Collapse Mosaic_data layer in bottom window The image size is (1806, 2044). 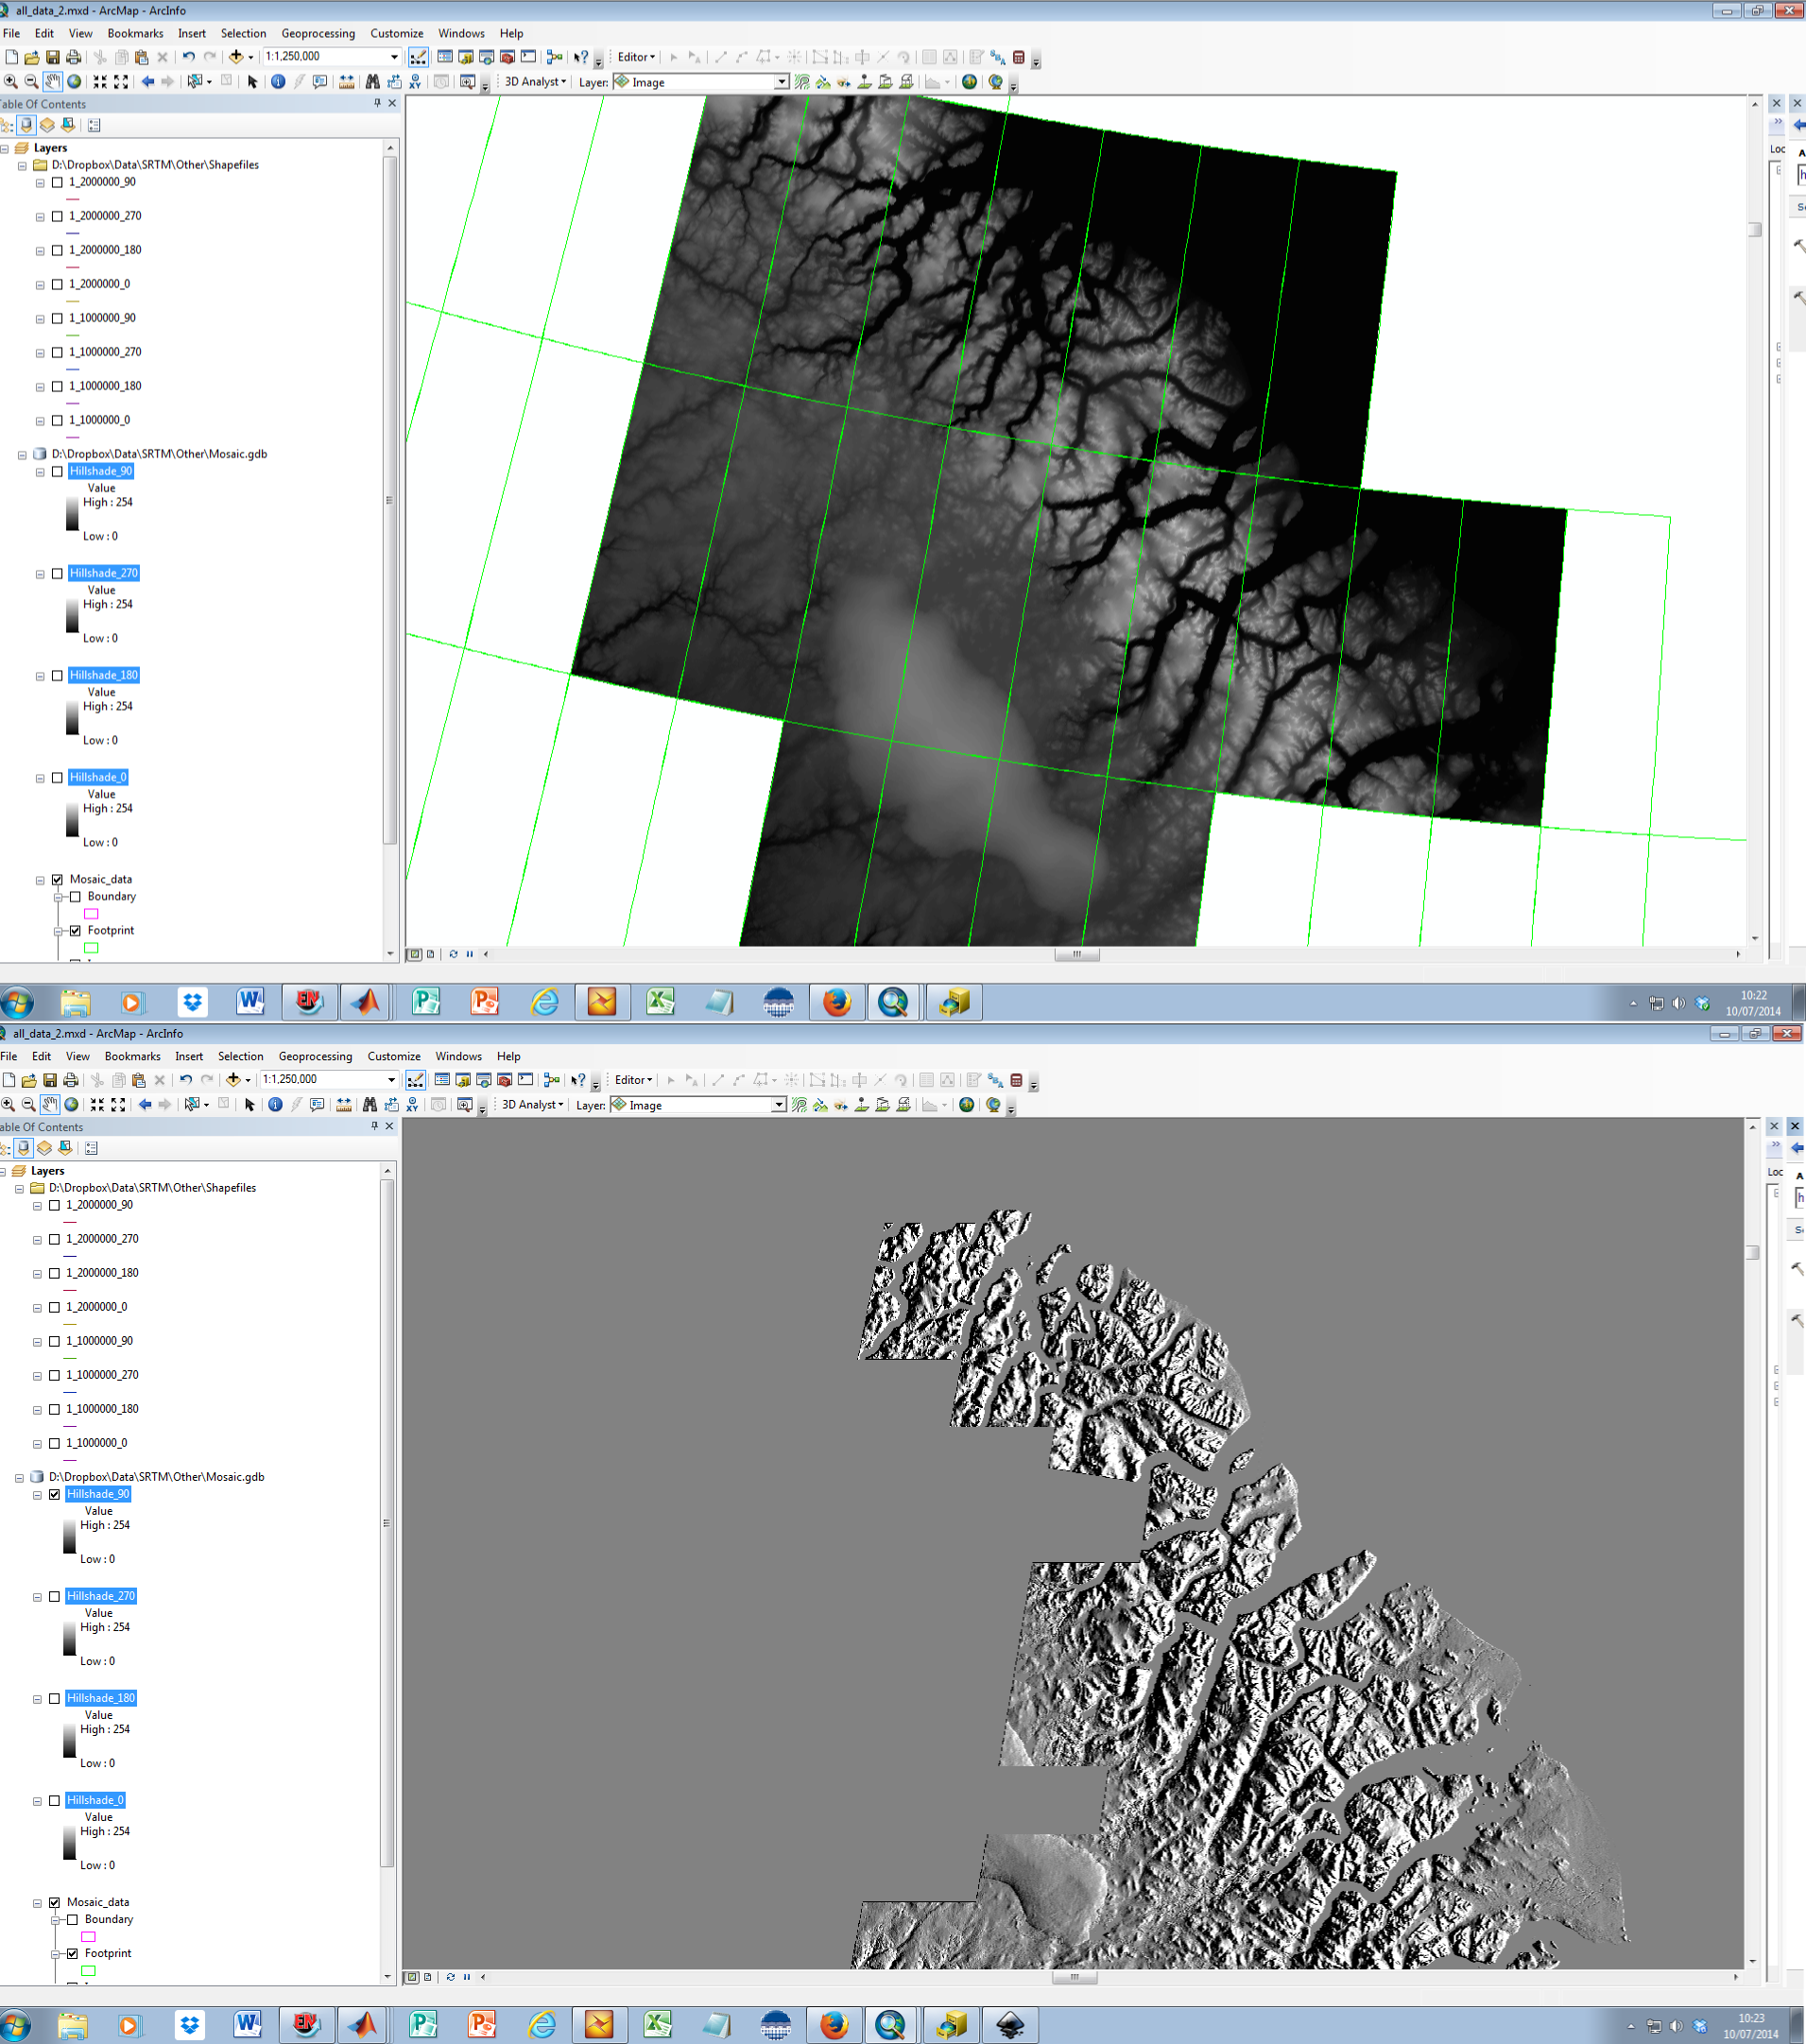(37, 1903)
